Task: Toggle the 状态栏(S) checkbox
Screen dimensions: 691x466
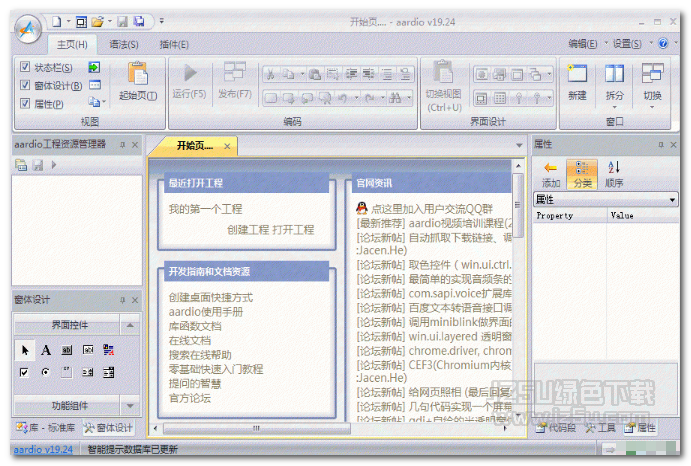Action: [x=25, y=67]
